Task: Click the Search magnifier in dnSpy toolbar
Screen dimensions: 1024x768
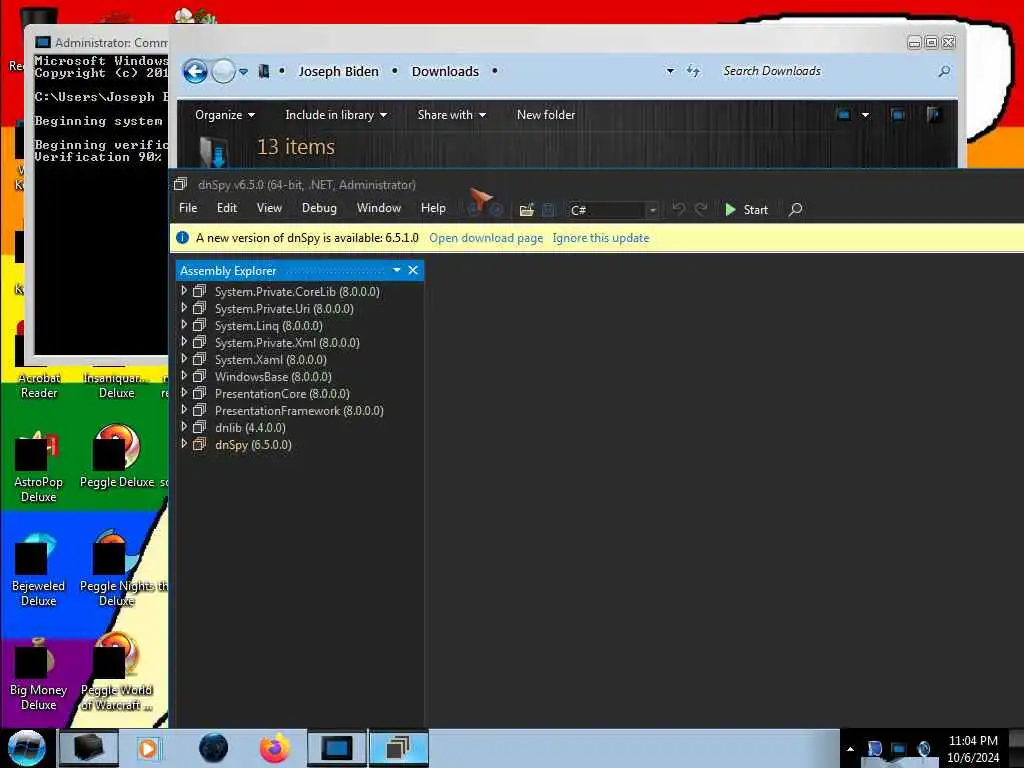Action: [x=795, y=210]
